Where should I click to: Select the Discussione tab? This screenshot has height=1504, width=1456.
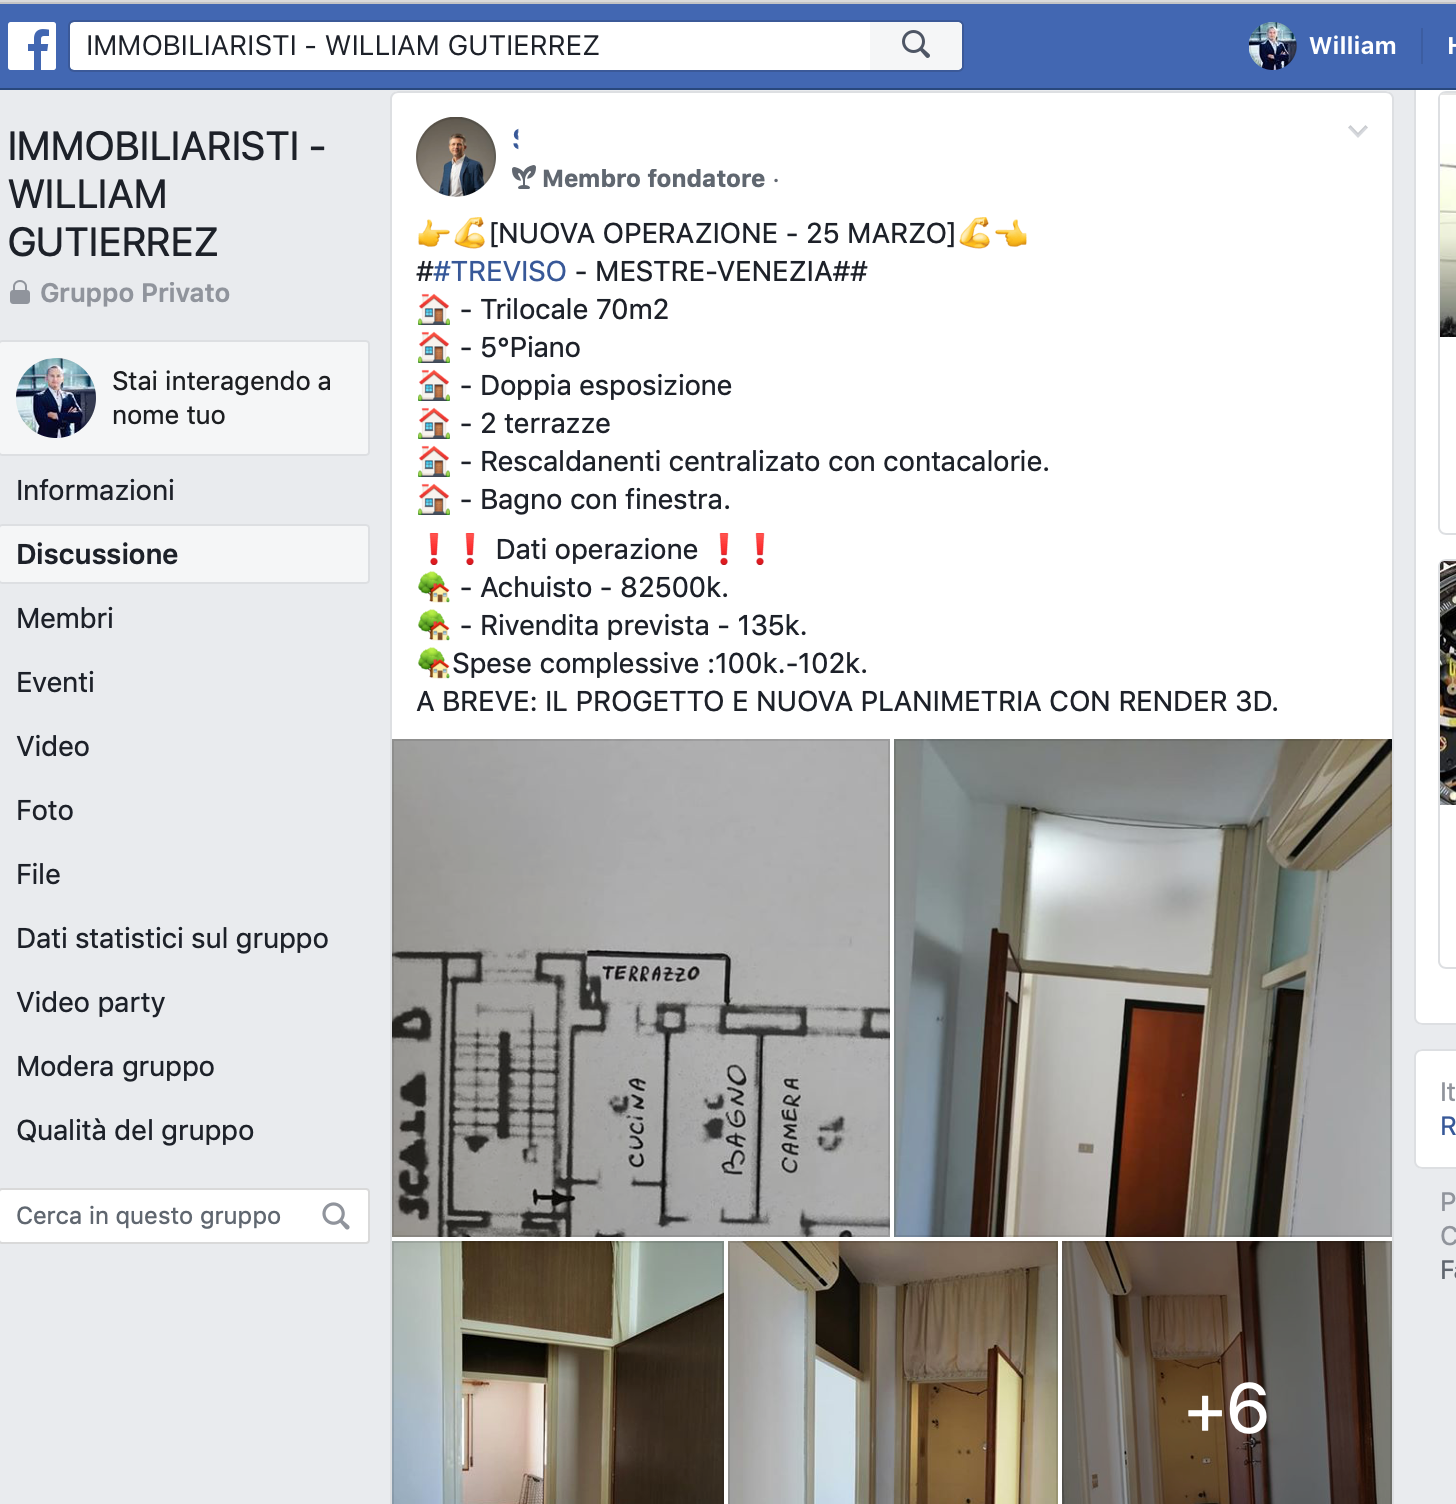point(185,554)
